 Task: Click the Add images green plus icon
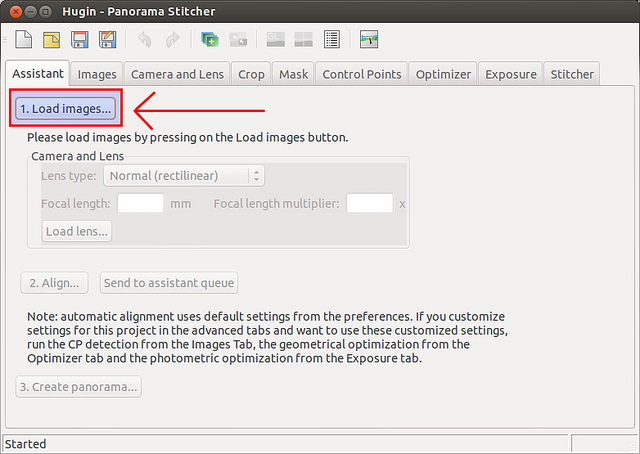click(x=210, y=40)
